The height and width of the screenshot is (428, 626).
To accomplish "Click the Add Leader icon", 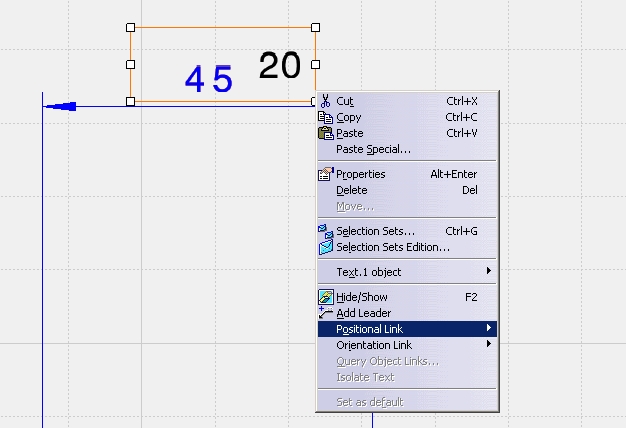I will (326, 313).
